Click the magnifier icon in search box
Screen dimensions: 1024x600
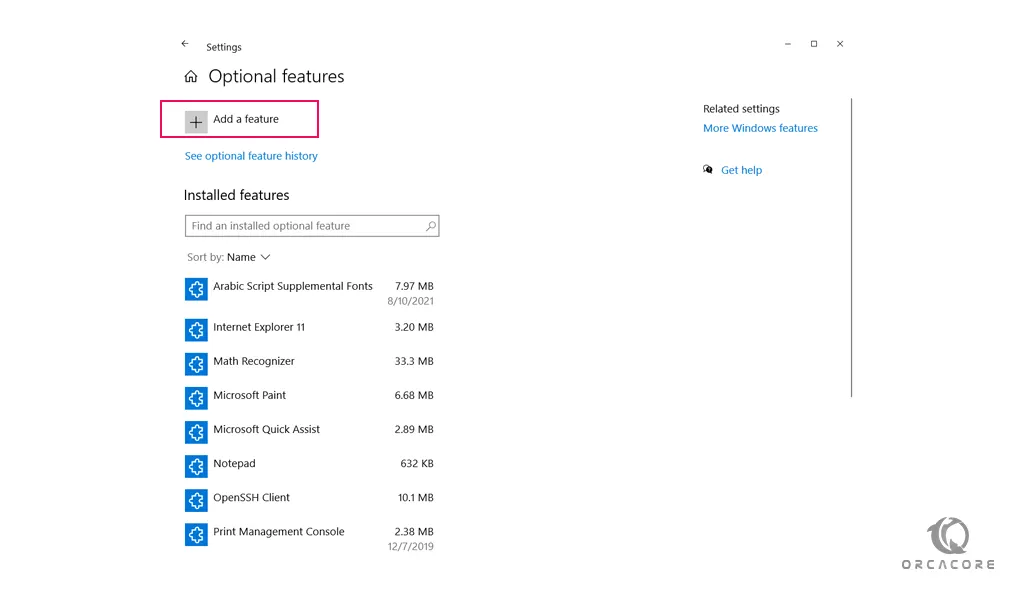coord(431,226)
